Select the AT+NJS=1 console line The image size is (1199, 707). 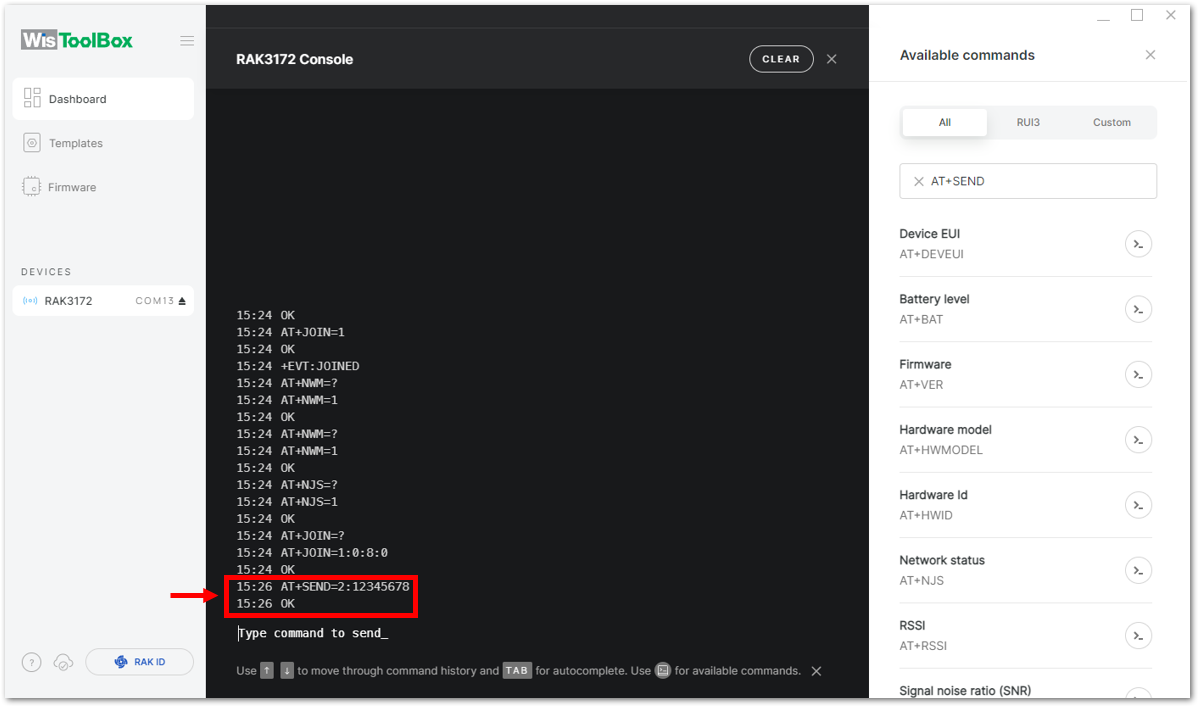pos(287,501)
